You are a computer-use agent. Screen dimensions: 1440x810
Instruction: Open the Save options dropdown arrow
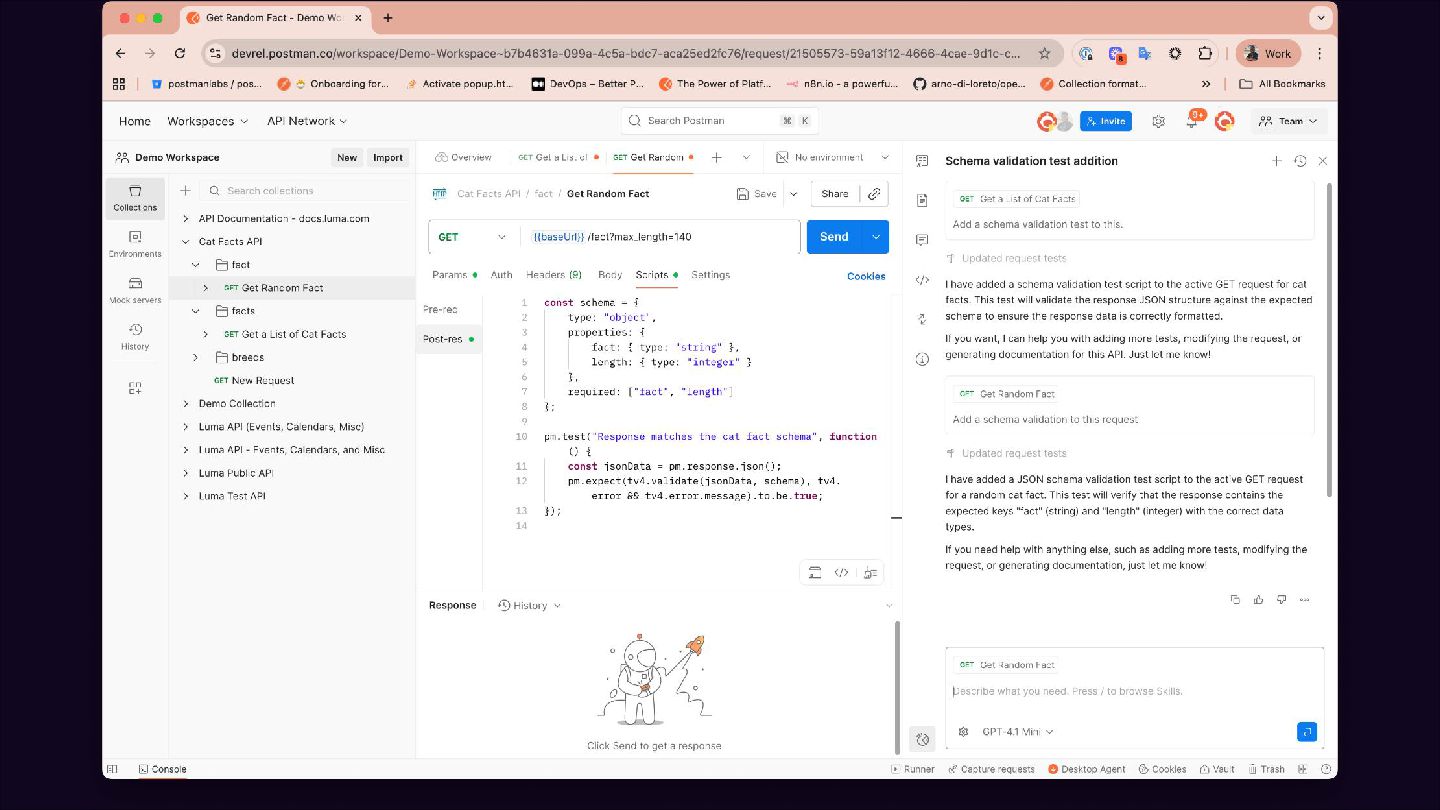[x=794, y=194]
